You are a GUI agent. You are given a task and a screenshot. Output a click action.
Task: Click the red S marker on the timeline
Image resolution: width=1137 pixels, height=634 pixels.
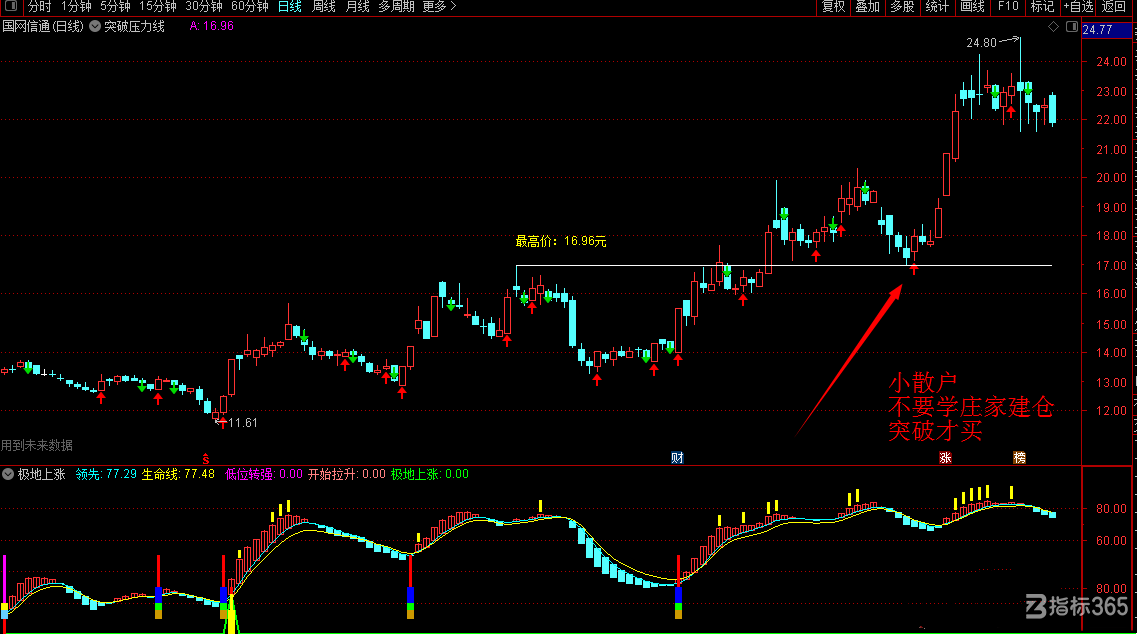pos(206,458)
